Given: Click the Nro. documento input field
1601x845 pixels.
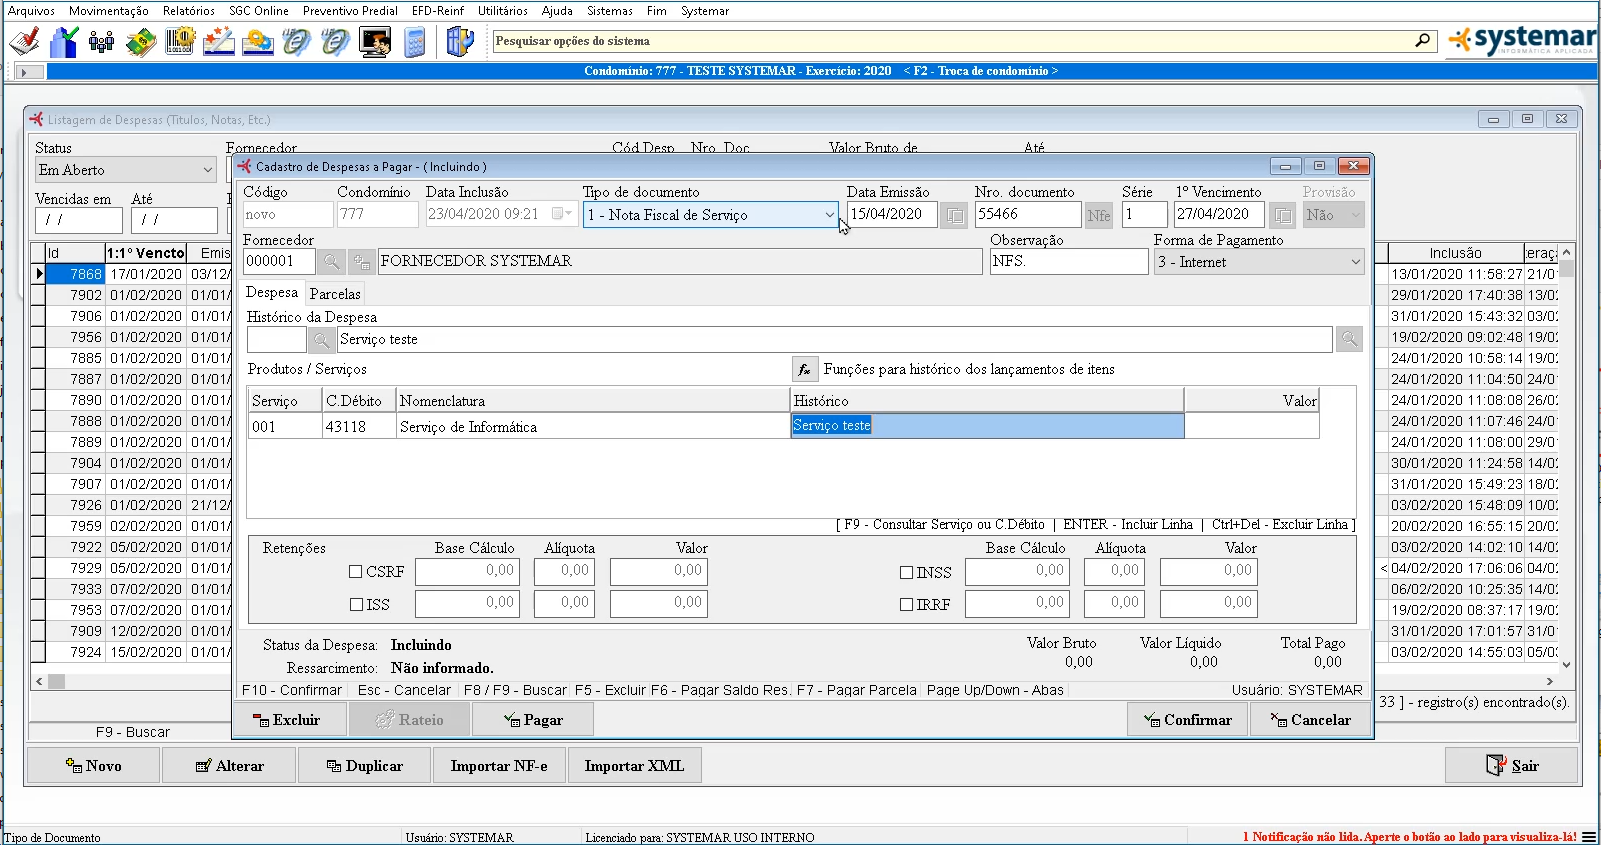Looking at the screenshot, I should point(1027,215).
